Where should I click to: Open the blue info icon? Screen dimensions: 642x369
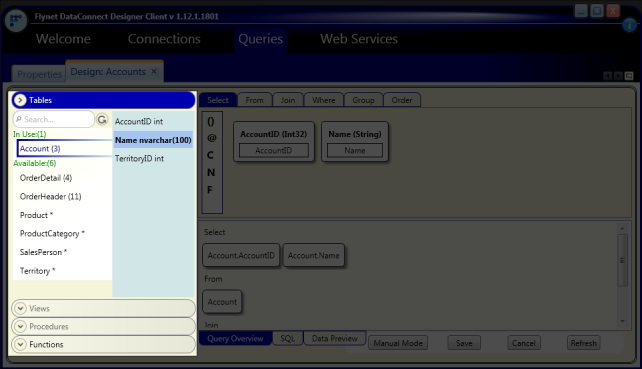[x=629, y=25]
